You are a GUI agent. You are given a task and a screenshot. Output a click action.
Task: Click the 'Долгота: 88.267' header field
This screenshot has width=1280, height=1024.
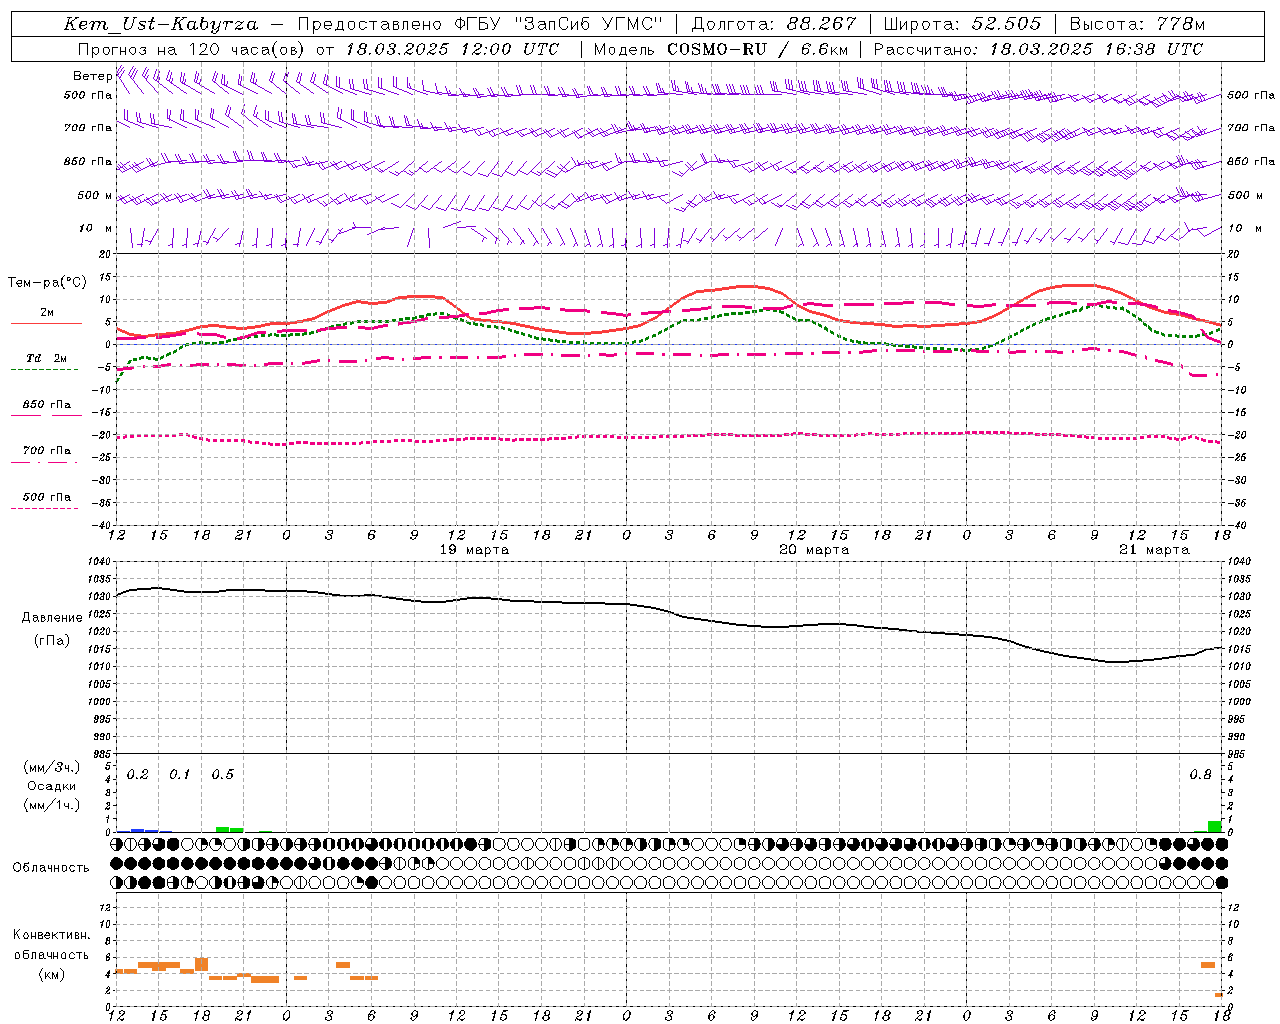[x=773, y=24]
